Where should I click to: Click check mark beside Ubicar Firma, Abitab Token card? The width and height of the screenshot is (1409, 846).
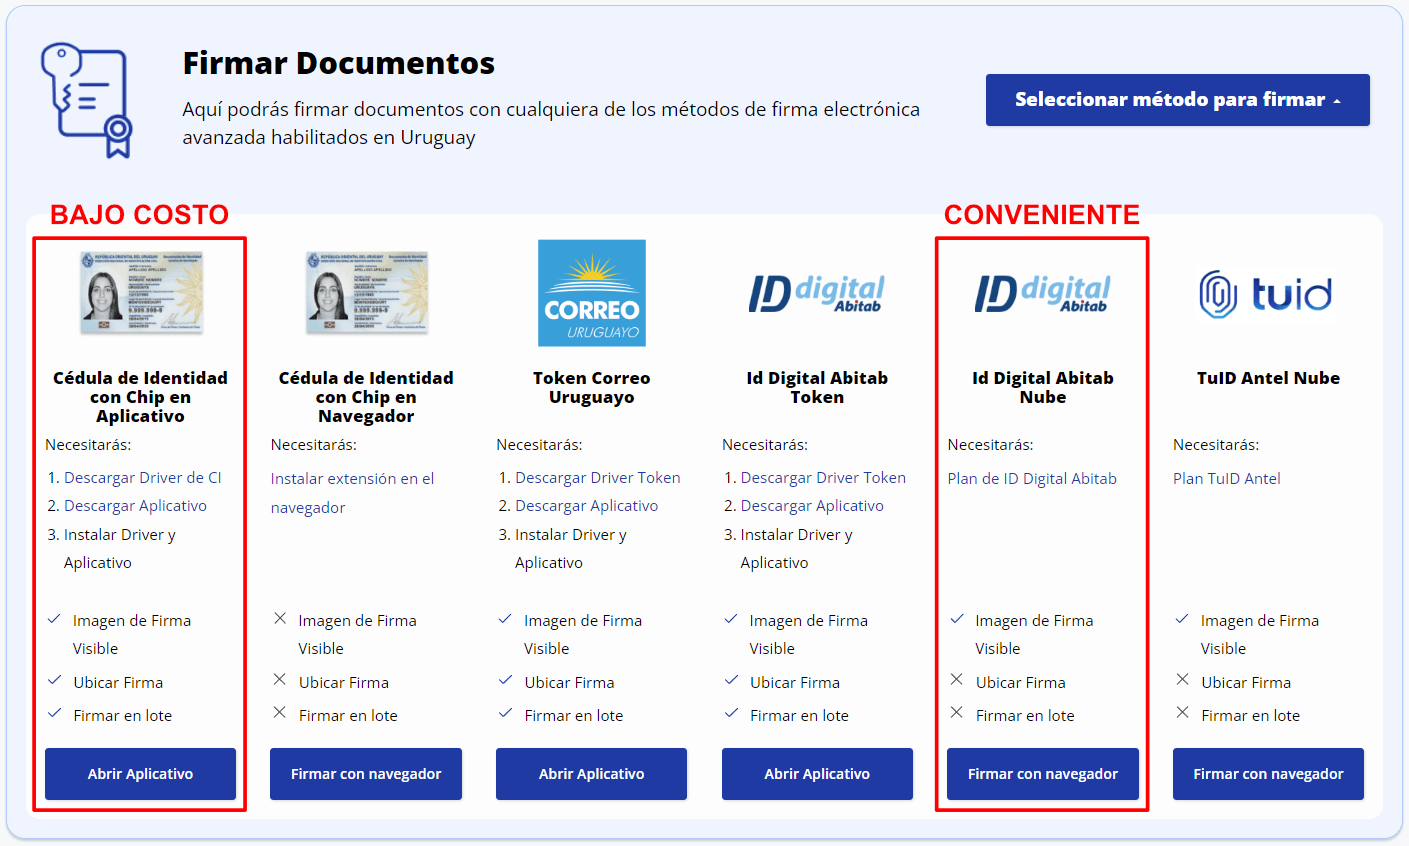point(732,681)
